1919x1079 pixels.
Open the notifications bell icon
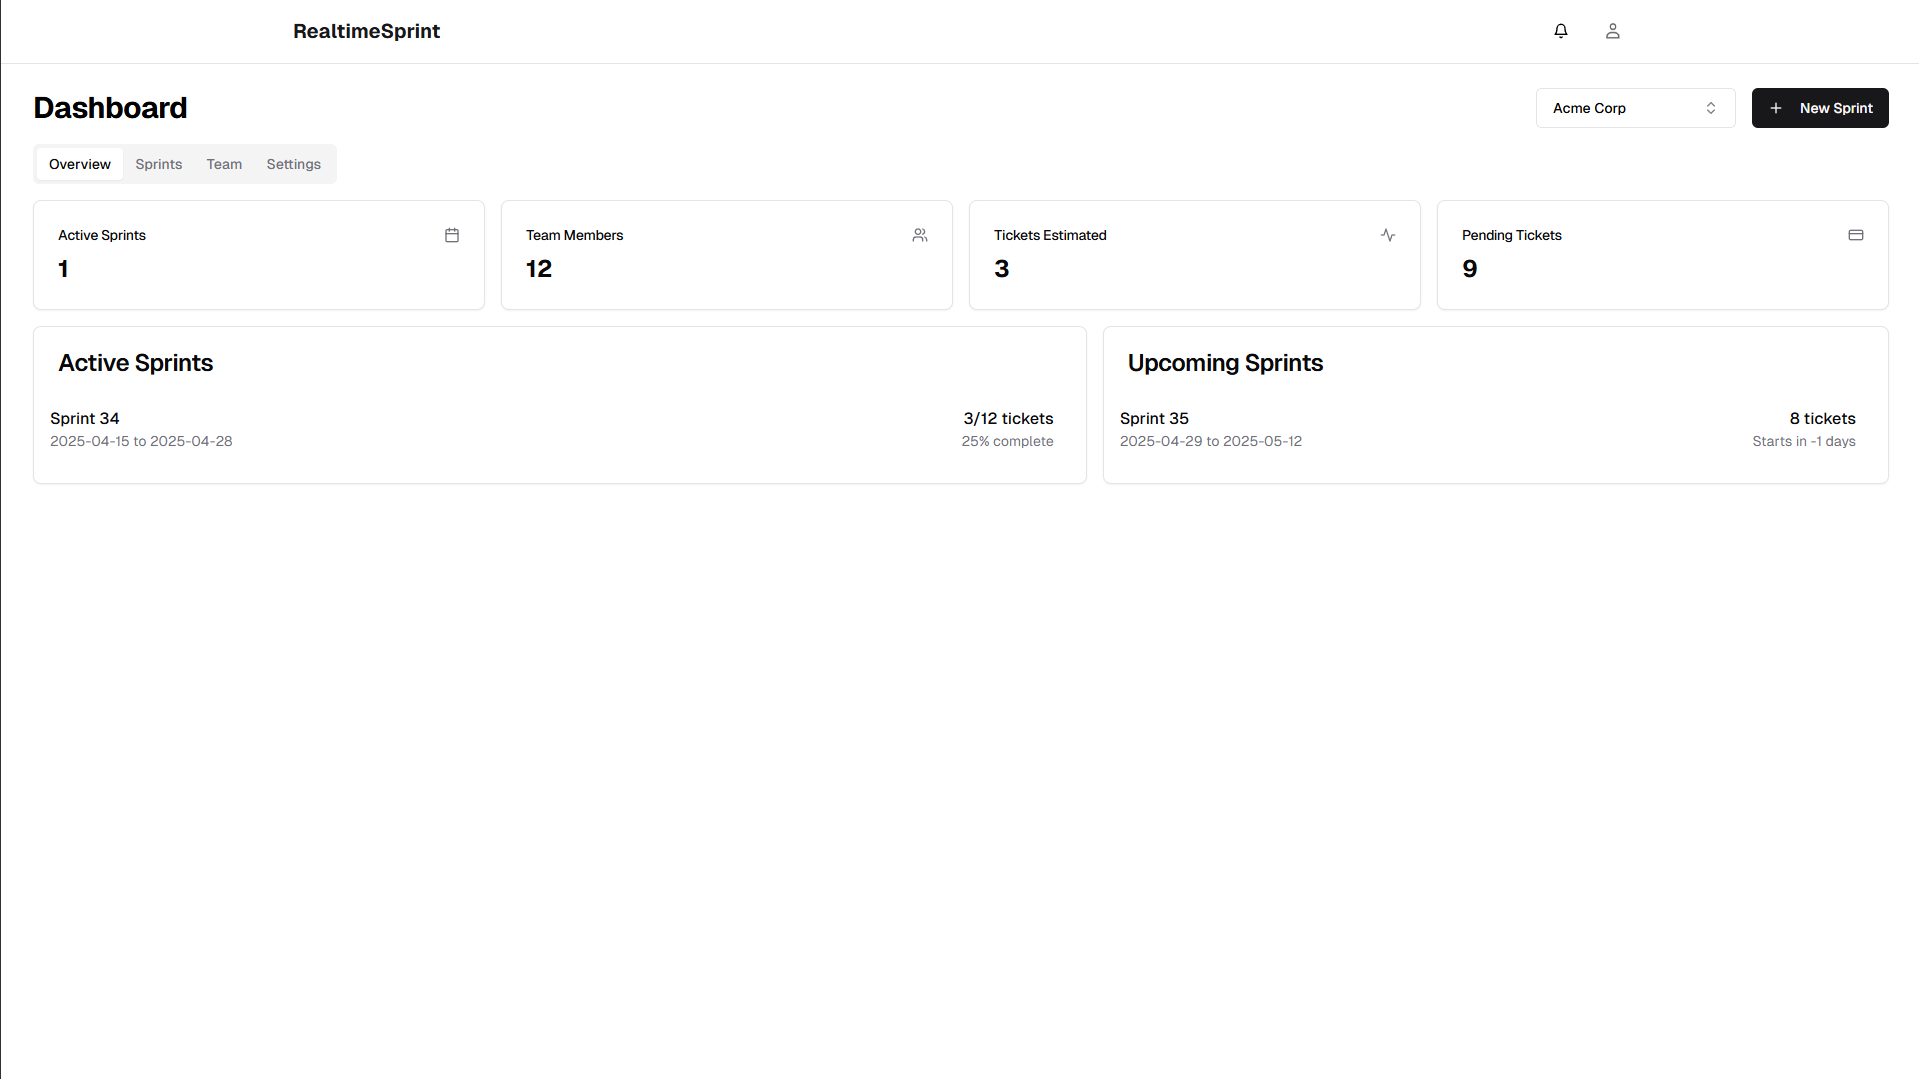(x=1561, y=31)
